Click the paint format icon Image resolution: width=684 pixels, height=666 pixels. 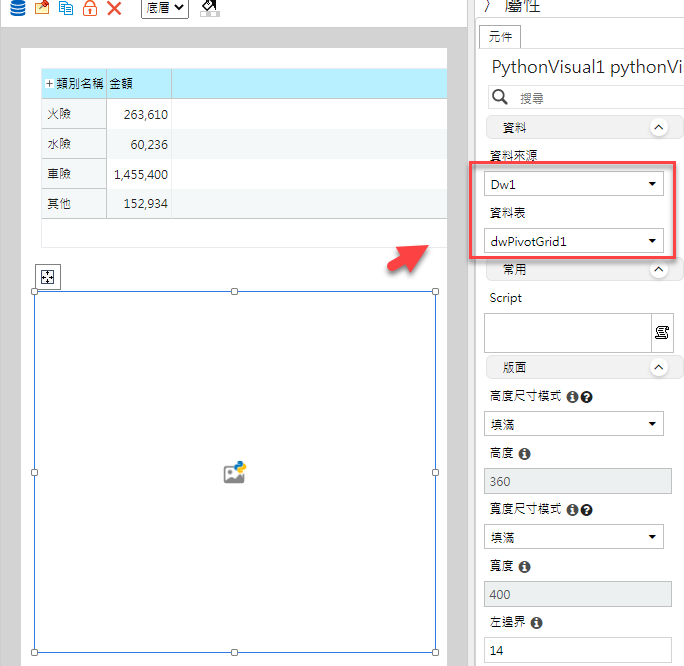coord(210,8)
